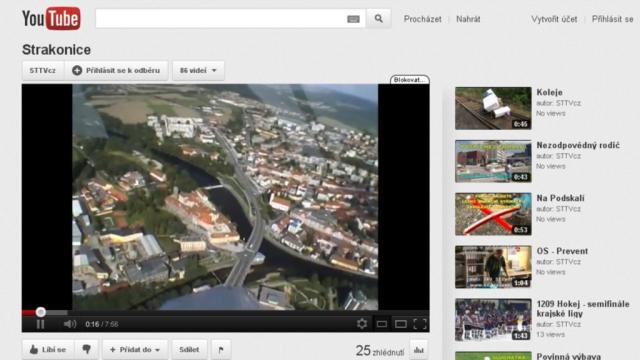This screenshot has height=360, width=640.
Task: Open video settings gear
Action: [x=362, y=324]
